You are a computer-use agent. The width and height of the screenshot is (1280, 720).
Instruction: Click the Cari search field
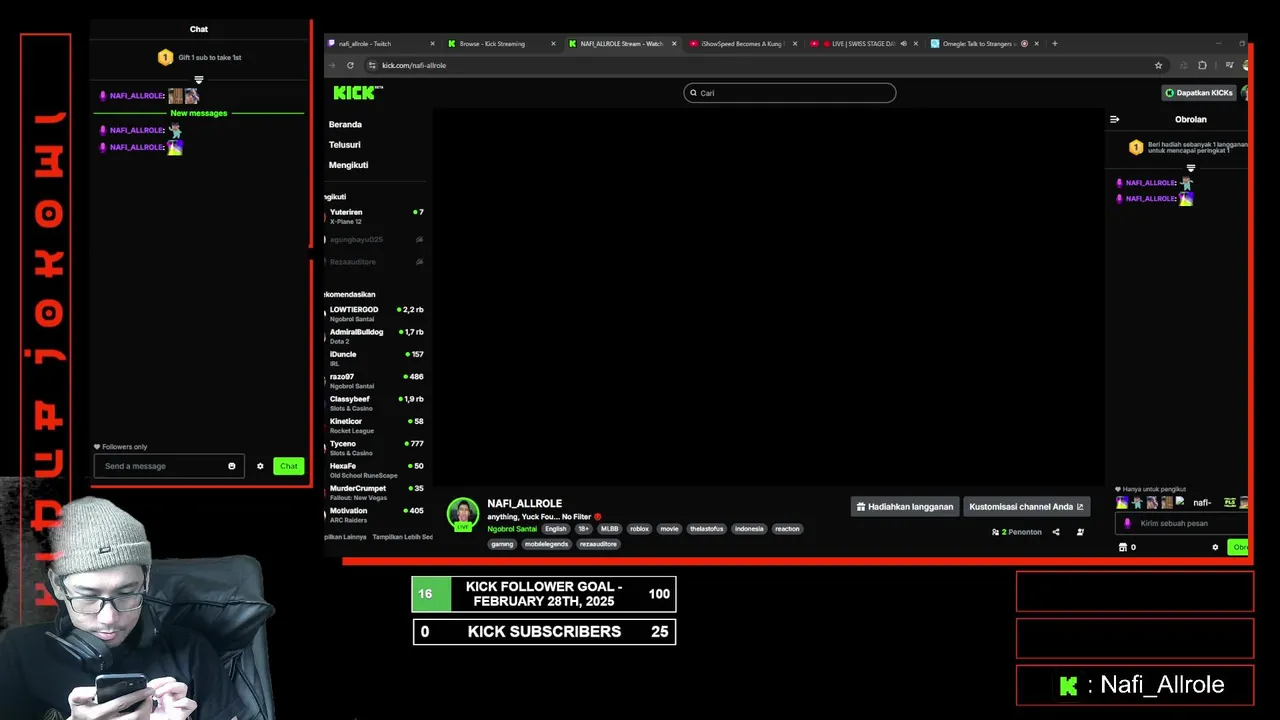pyautogui.click(x=789, y=93)
